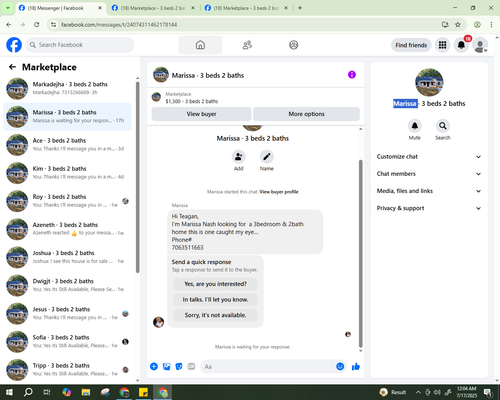Viewport: 500px width, 400px height.
Task: Open the notifications bell icon
Action: click(461, 45)
